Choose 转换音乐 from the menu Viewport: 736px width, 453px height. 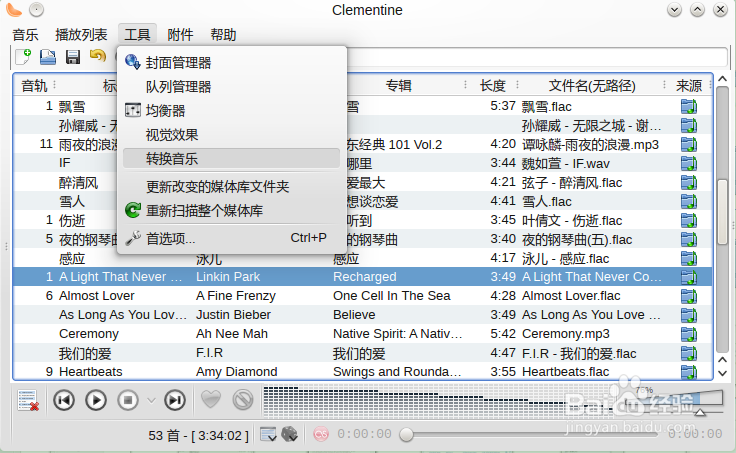(x=231, y=159)
